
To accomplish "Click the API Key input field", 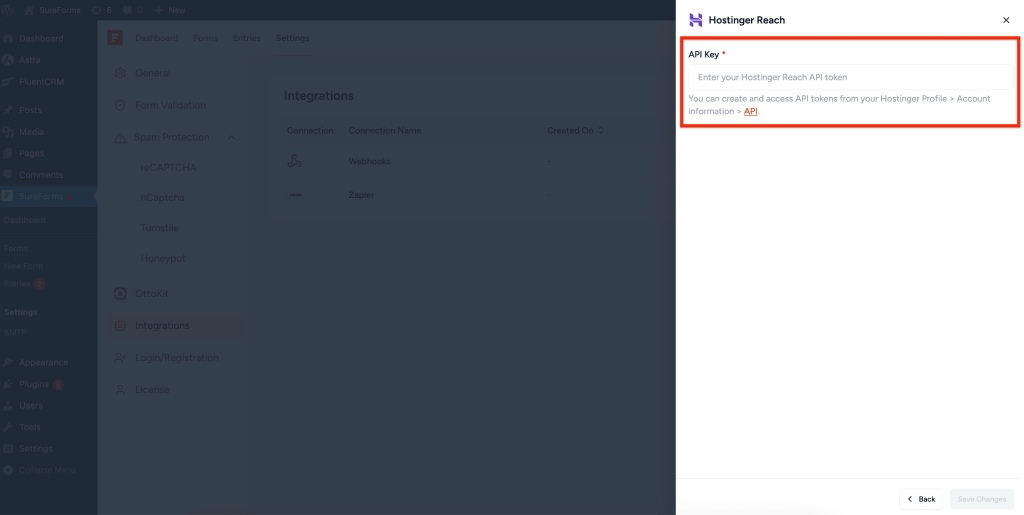I will [x=849, y=77].
